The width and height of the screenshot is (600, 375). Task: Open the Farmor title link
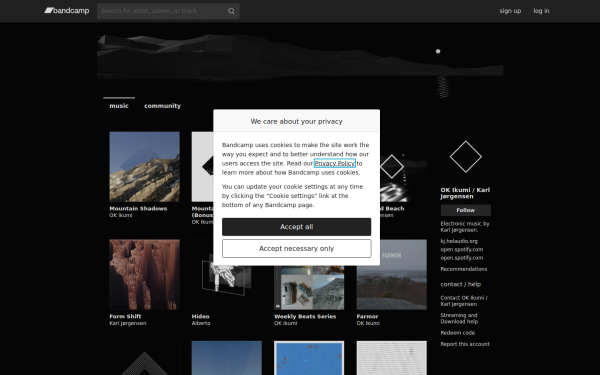(x=367, y=316)
